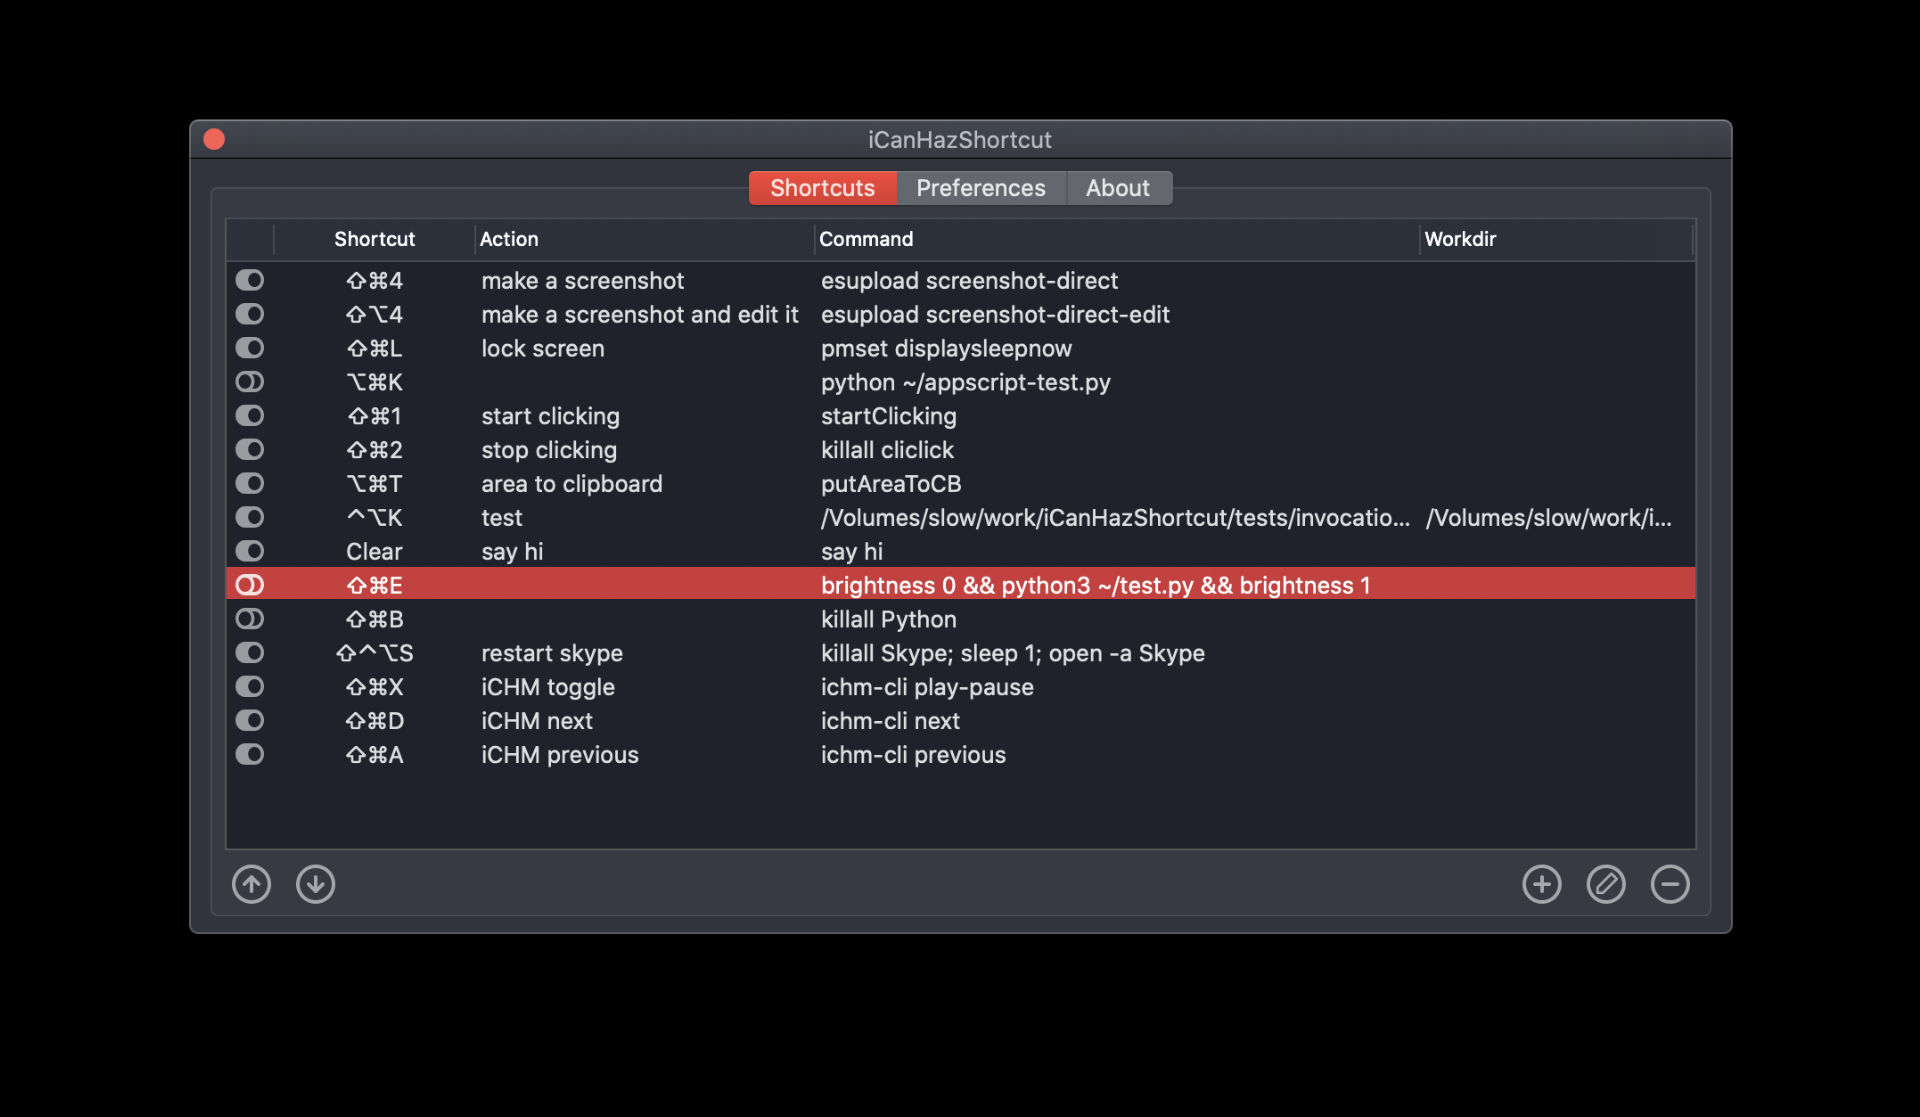Select the Shortcuts tab

[822, 186]
